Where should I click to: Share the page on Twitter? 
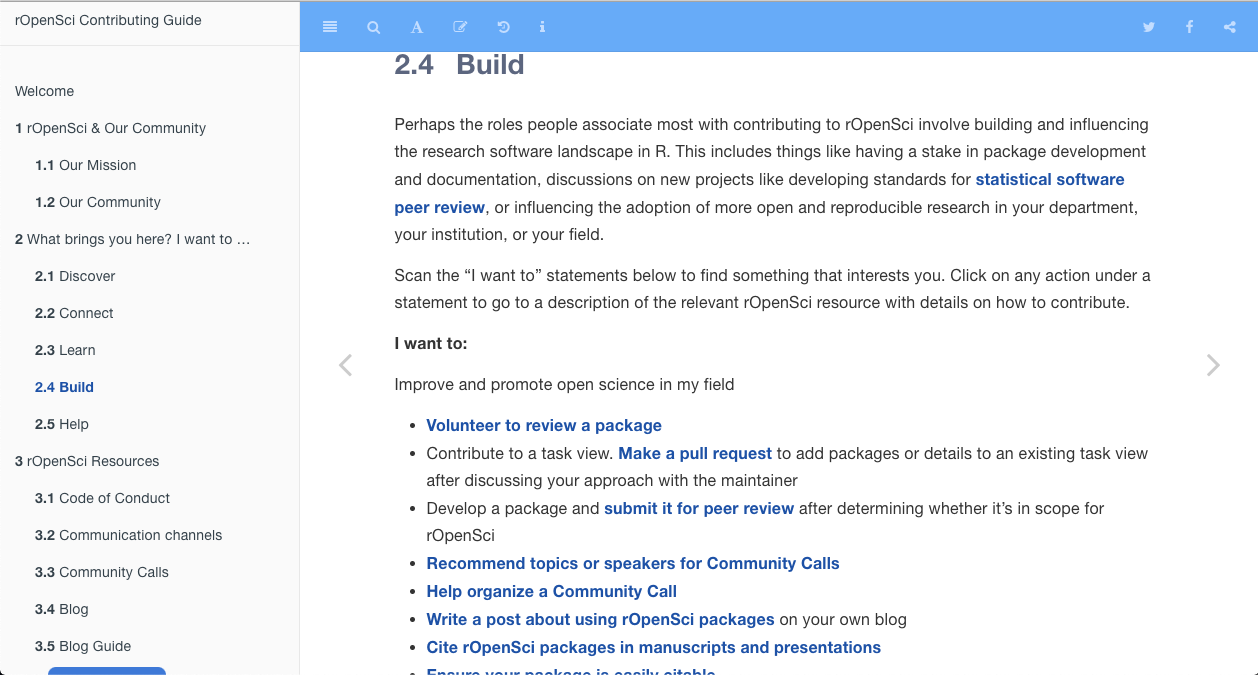1148,27
